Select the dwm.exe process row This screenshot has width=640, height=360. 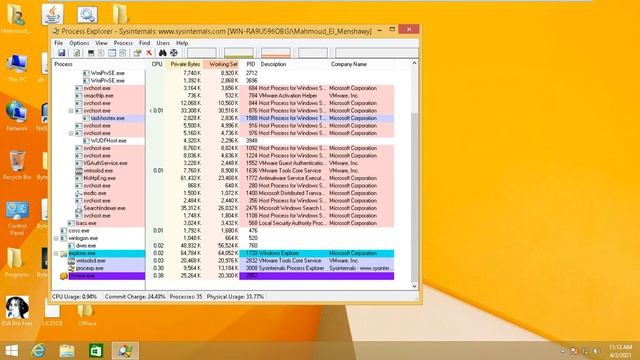click(x=224, y=246)
